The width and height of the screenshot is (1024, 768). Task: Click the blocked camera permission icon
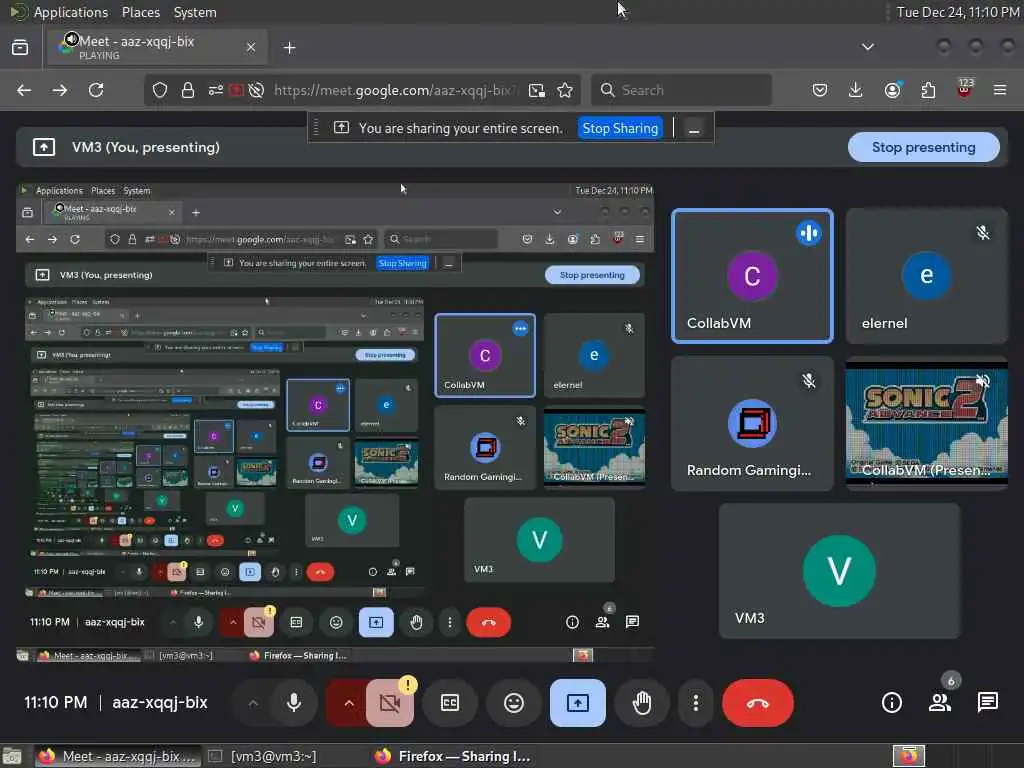256,90
